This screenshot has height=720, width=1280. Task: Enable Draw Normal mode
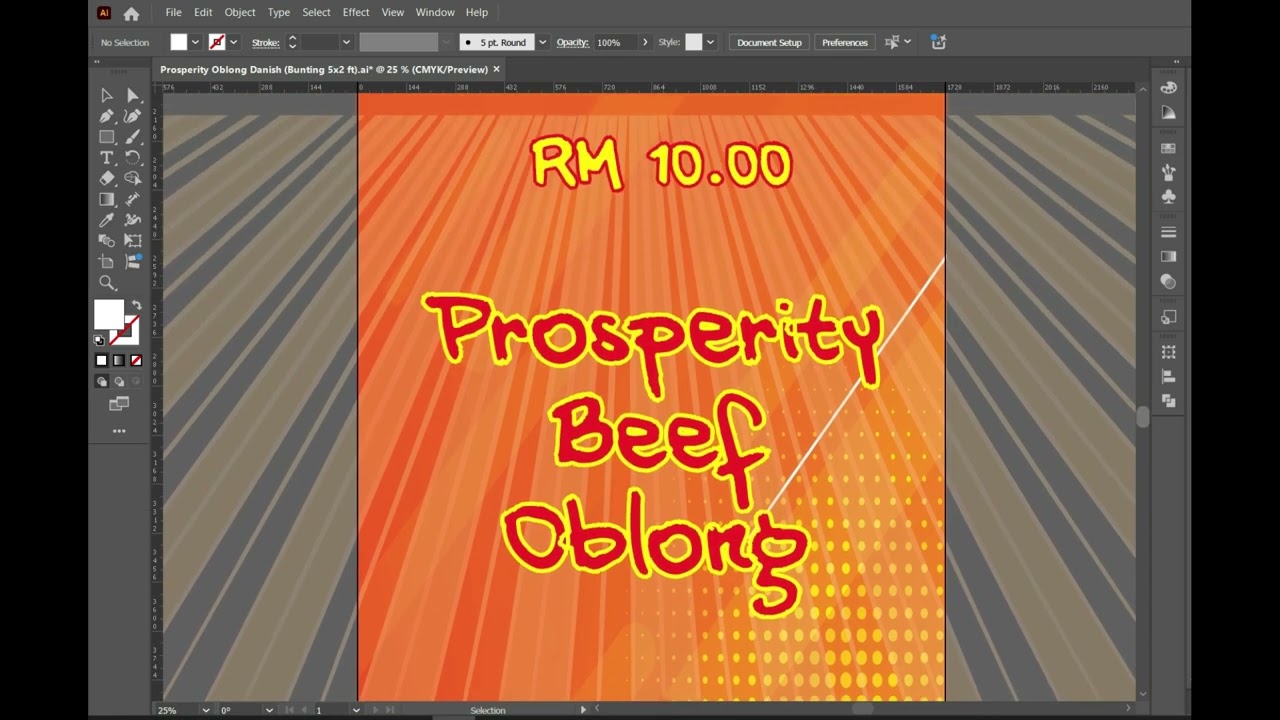[x=101, y=381]
